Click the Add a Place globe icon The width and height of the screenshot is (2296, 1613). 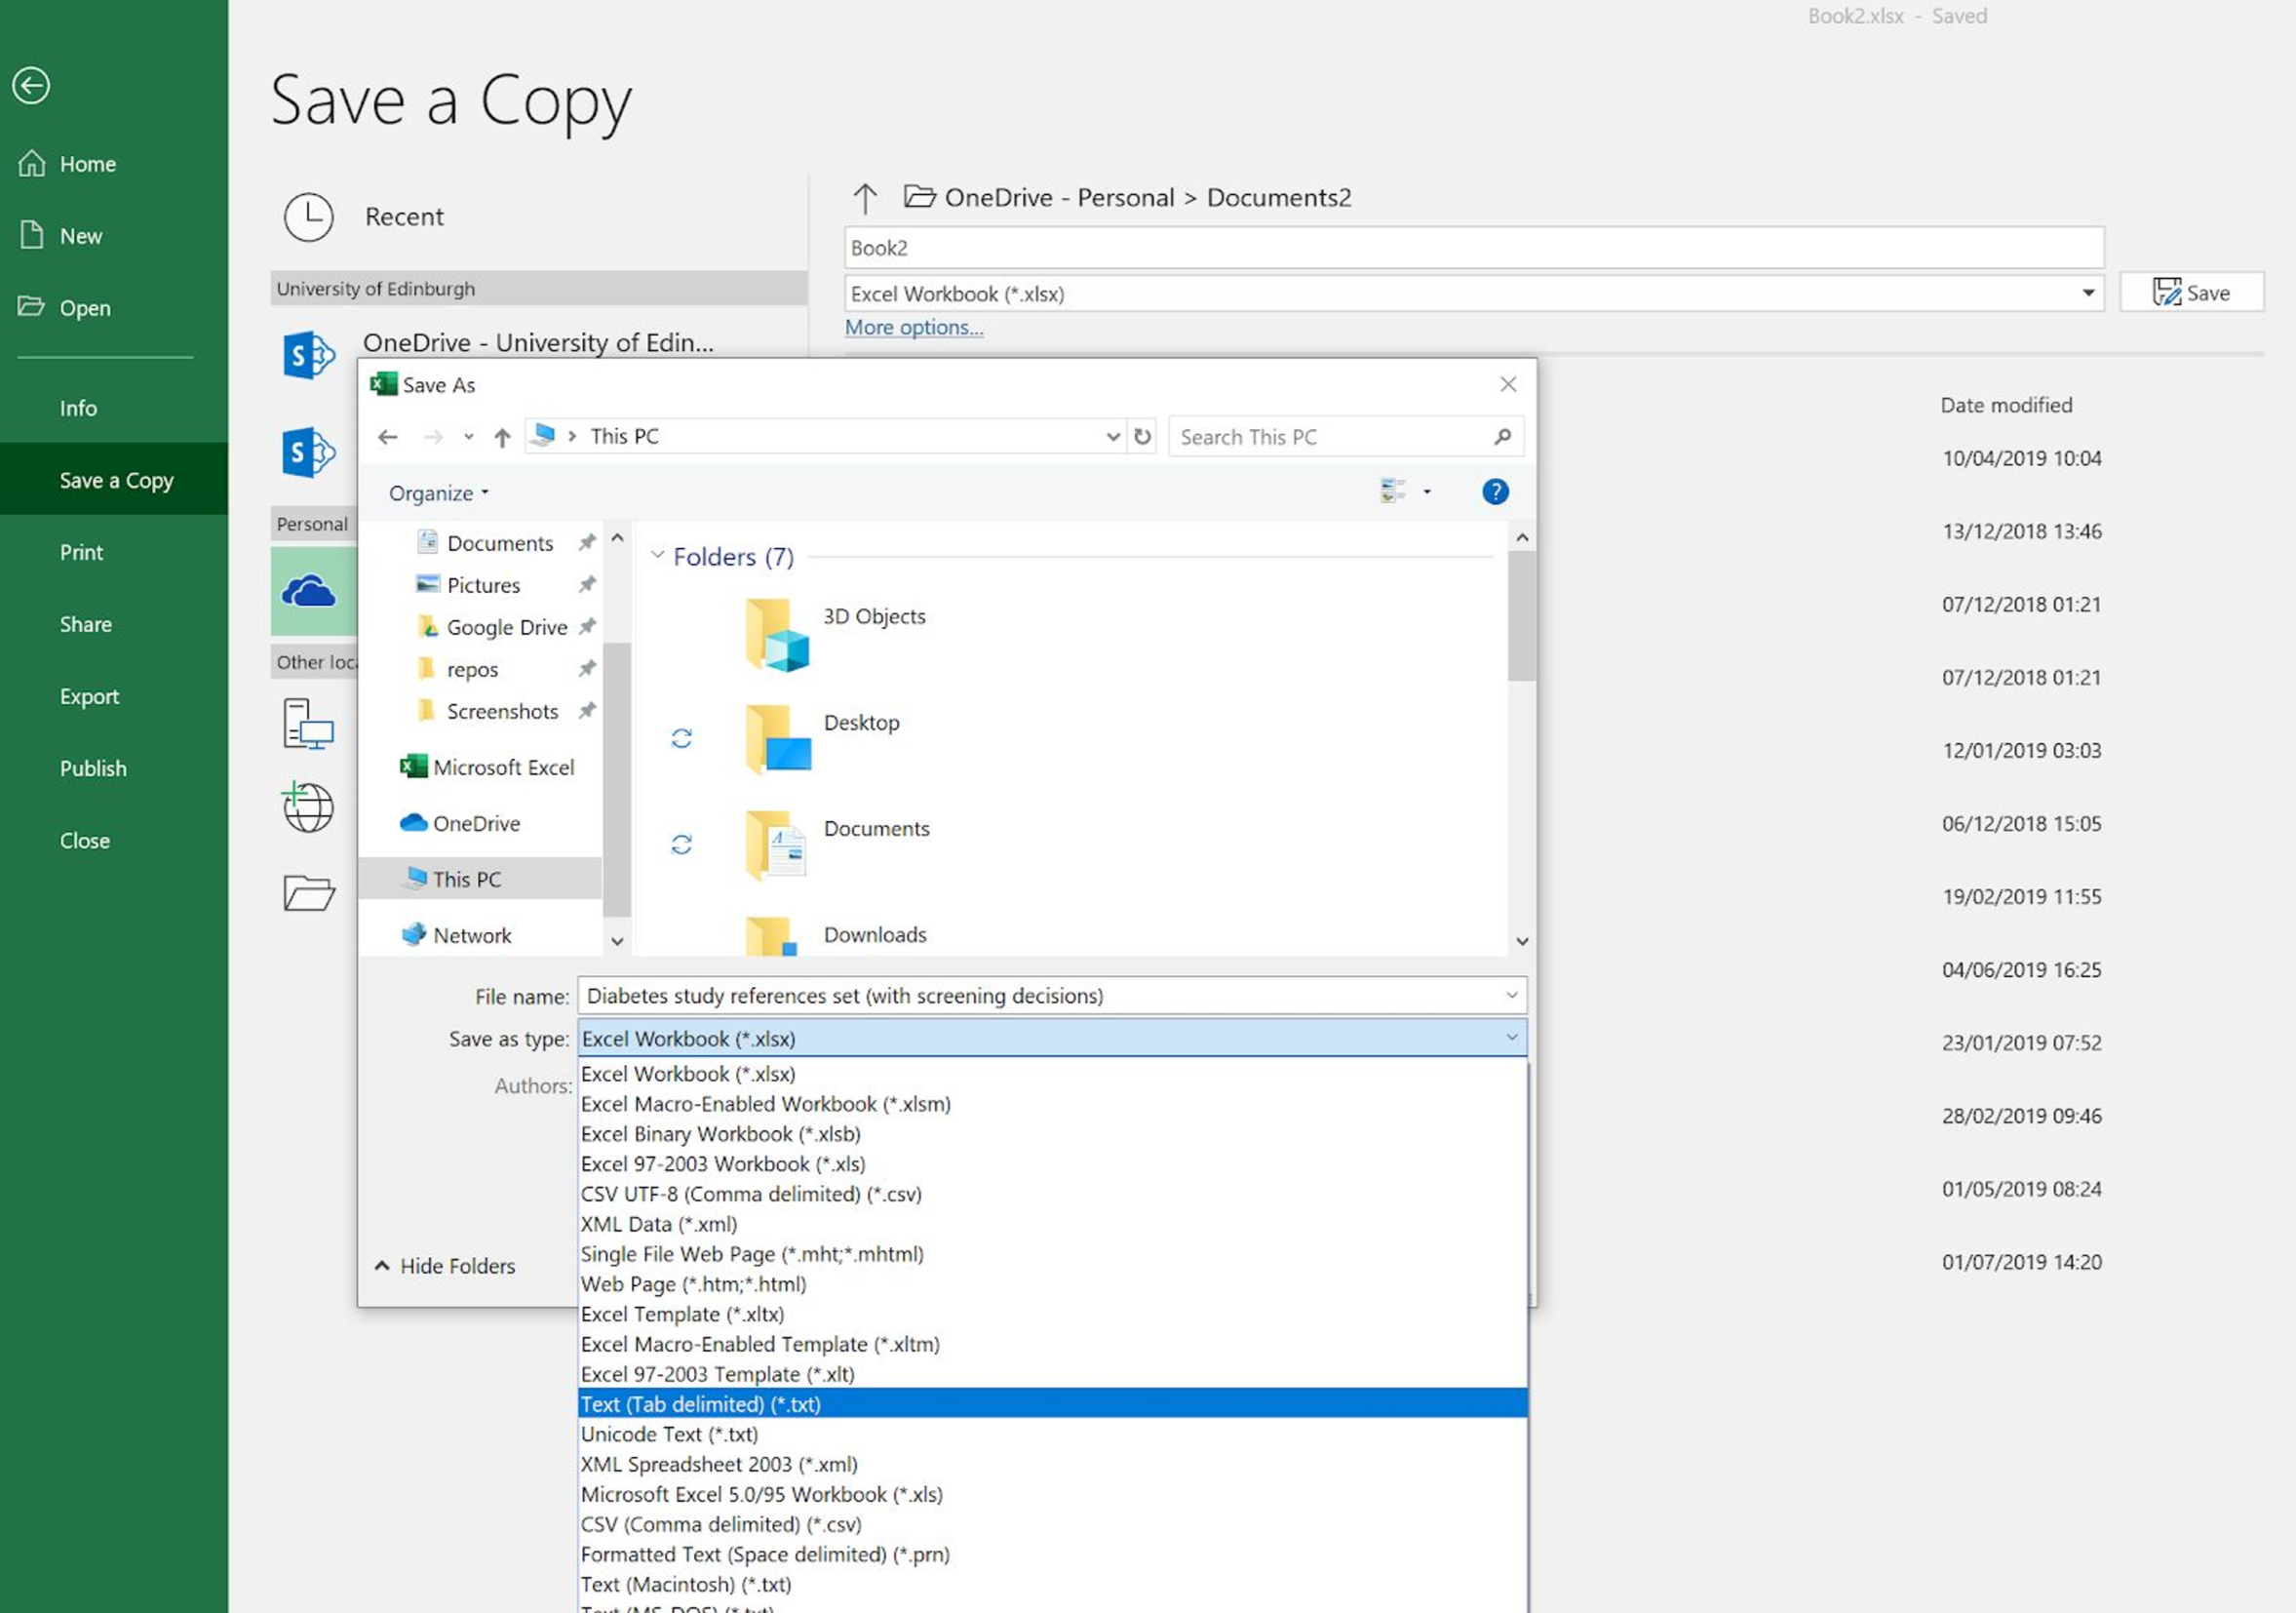pyautogui.click(x=308, y=807)
